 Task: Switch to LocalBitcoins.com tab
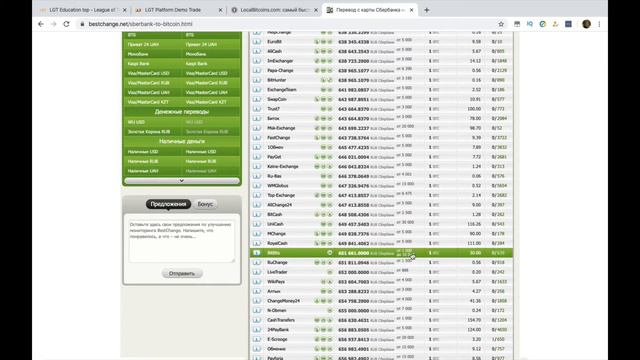[x=274, y=10]
